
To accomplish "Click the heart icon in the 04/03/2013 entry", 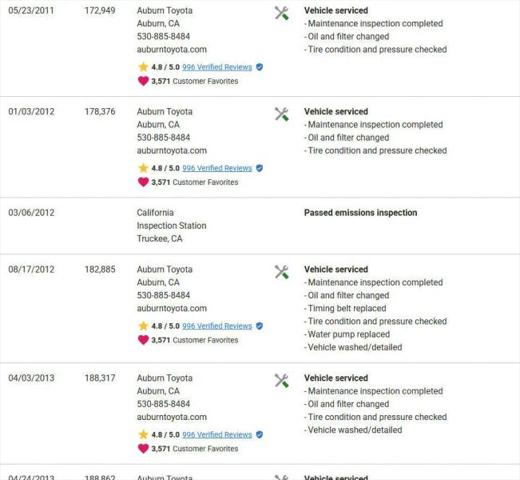I will (x=143, y=449).
